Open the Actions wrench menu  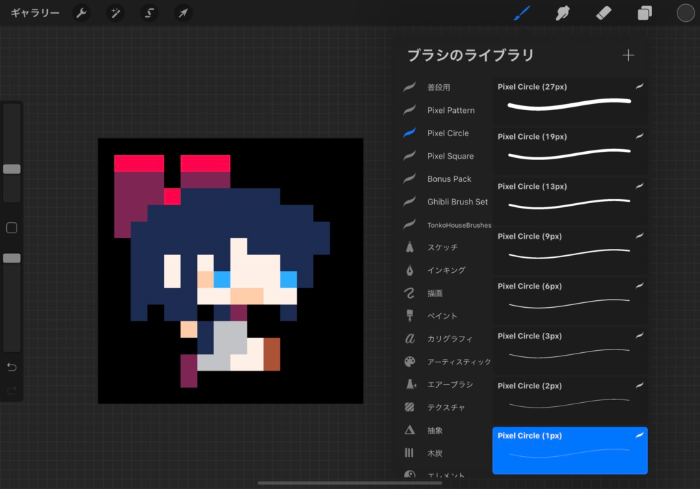tap(82, 14)
